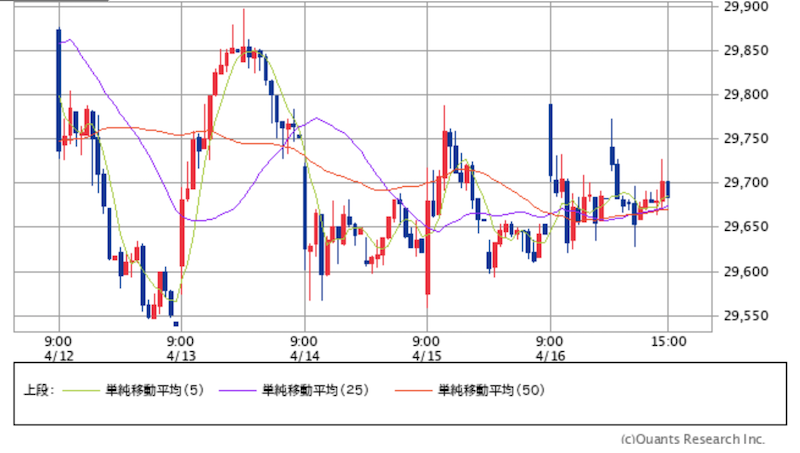Click the 単純移動平均(25) legend label

pyautogui.click(x=315, y=390)
